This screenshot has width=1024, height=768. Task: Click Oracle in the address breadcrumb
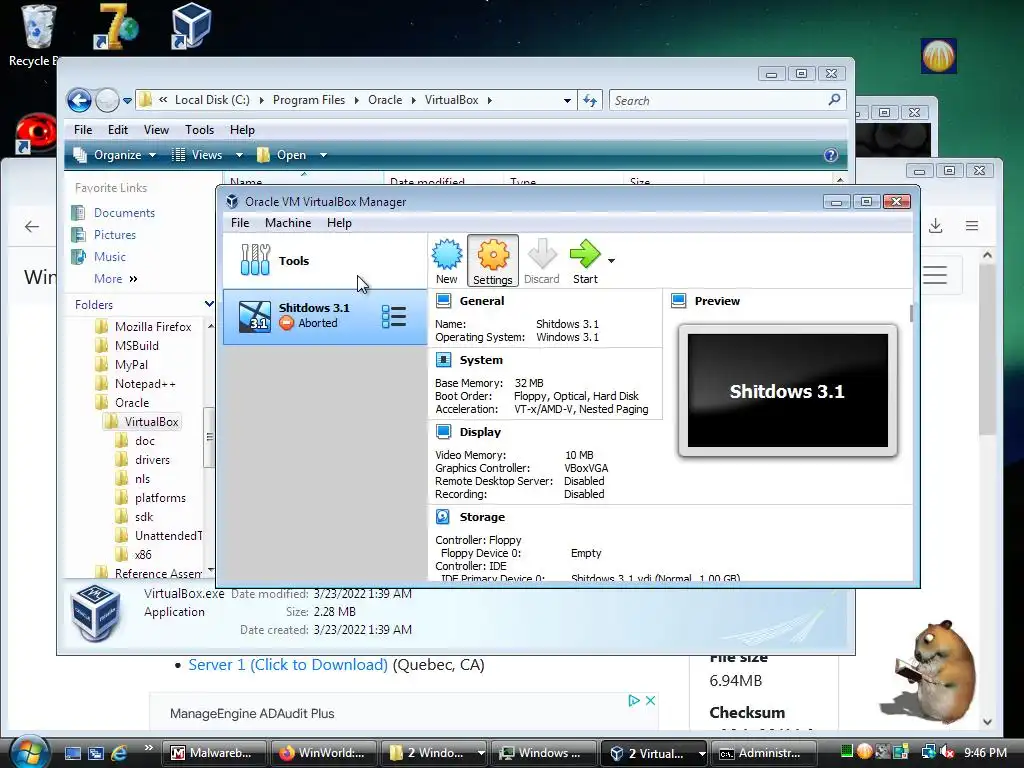[x=385, y=100]
